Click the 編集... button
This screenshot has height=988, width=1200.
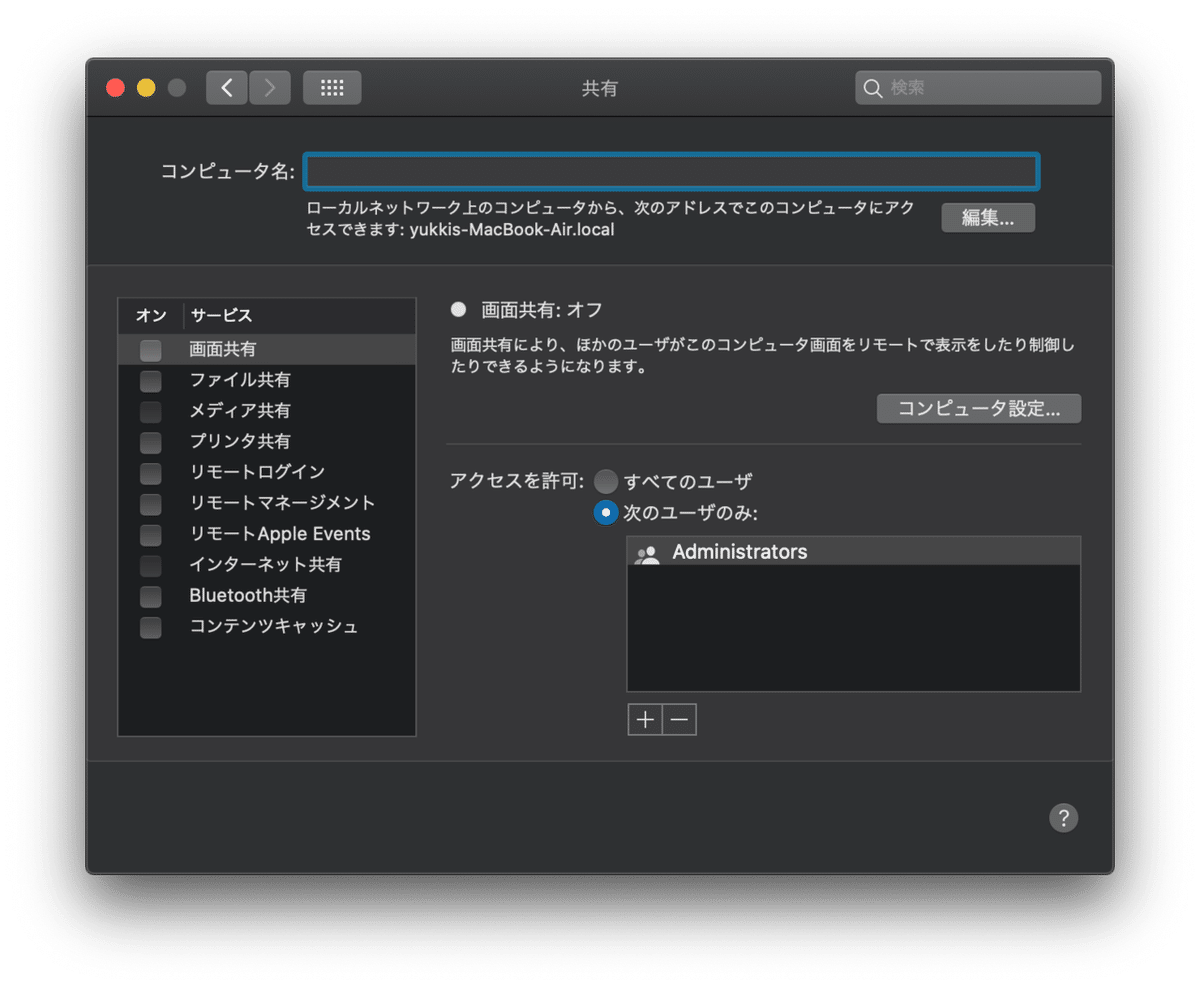[988, 218]
